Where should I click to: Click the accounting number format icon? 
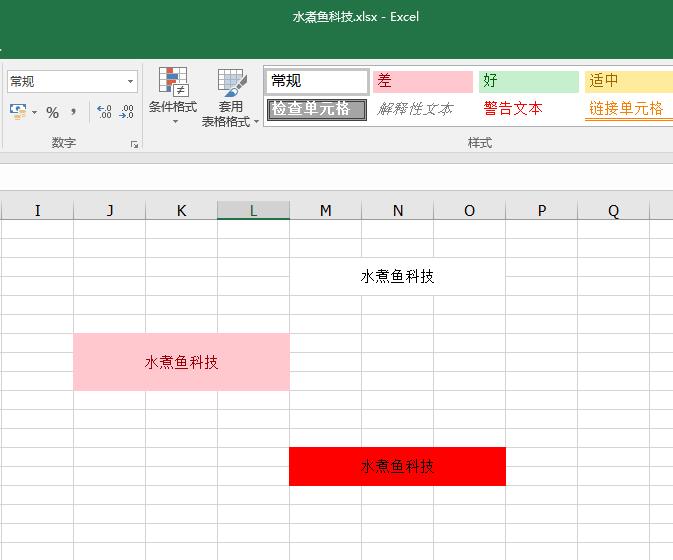[18, 112]
